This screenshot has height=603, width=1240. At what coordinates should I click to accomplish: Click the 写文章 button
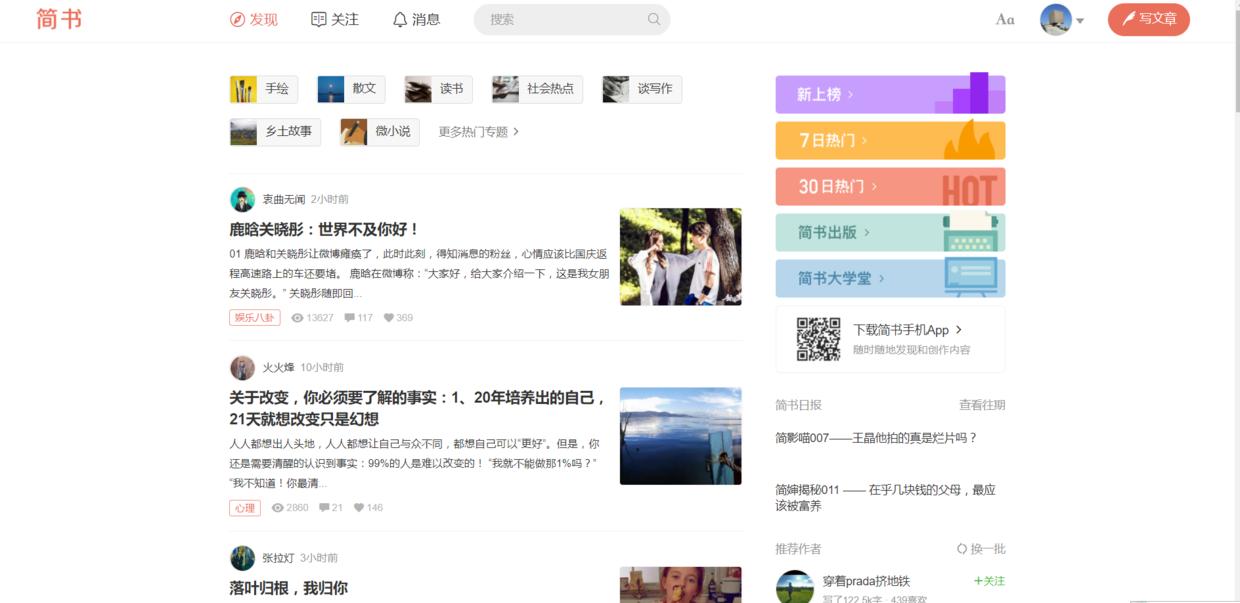[1148, 18]
